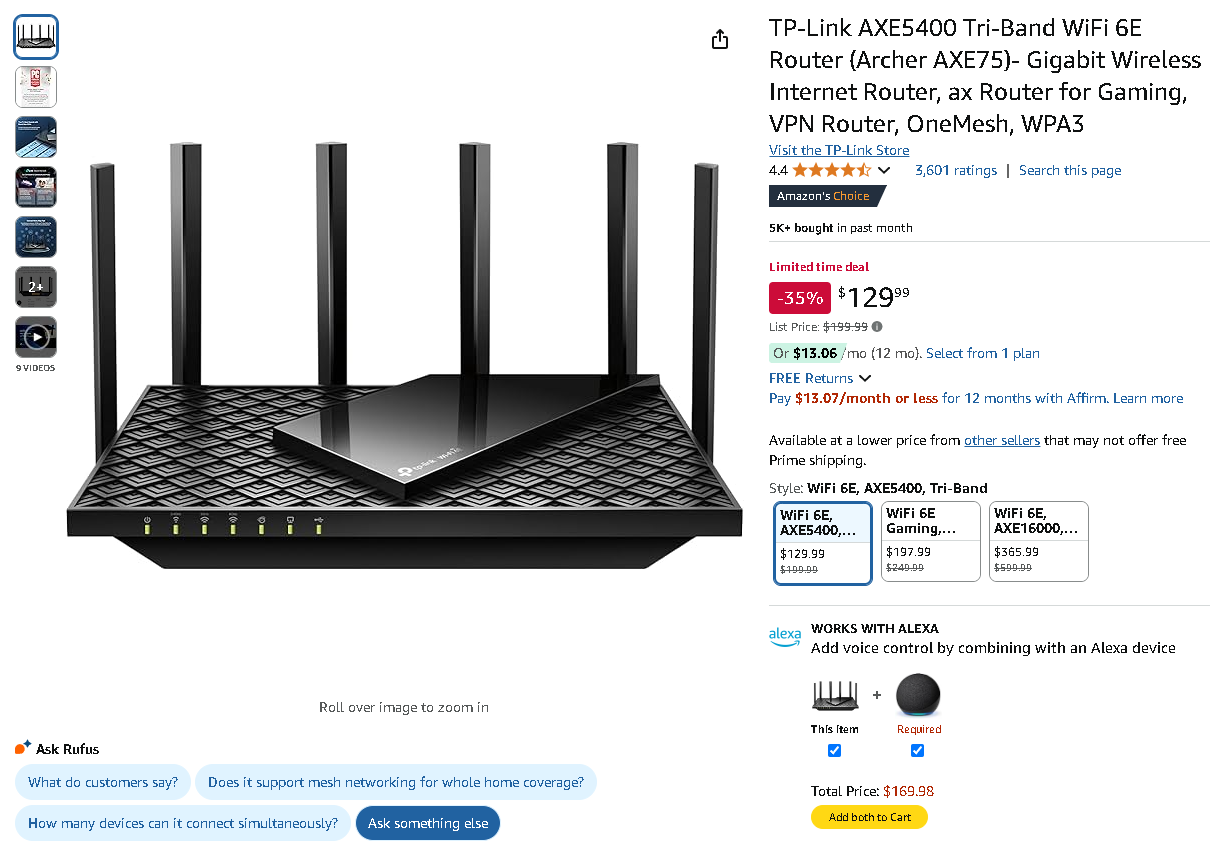The image size is (1214, 846).
Task: Expand the star rating dropdown chevron
Action: tap(883, 171)
